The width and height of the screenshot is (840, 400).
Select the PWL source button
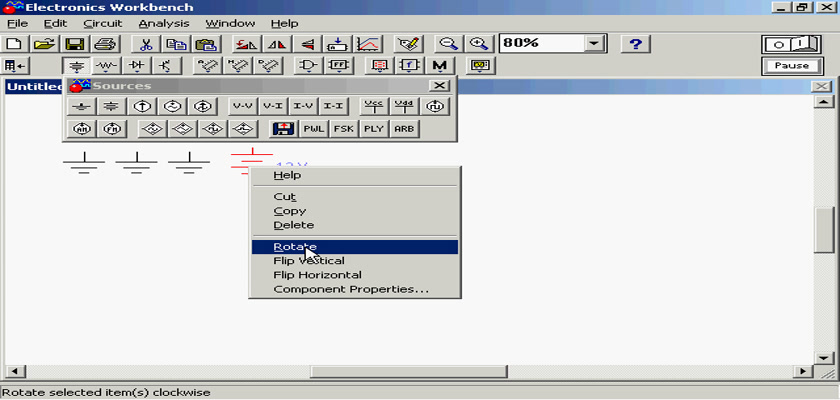314,129
